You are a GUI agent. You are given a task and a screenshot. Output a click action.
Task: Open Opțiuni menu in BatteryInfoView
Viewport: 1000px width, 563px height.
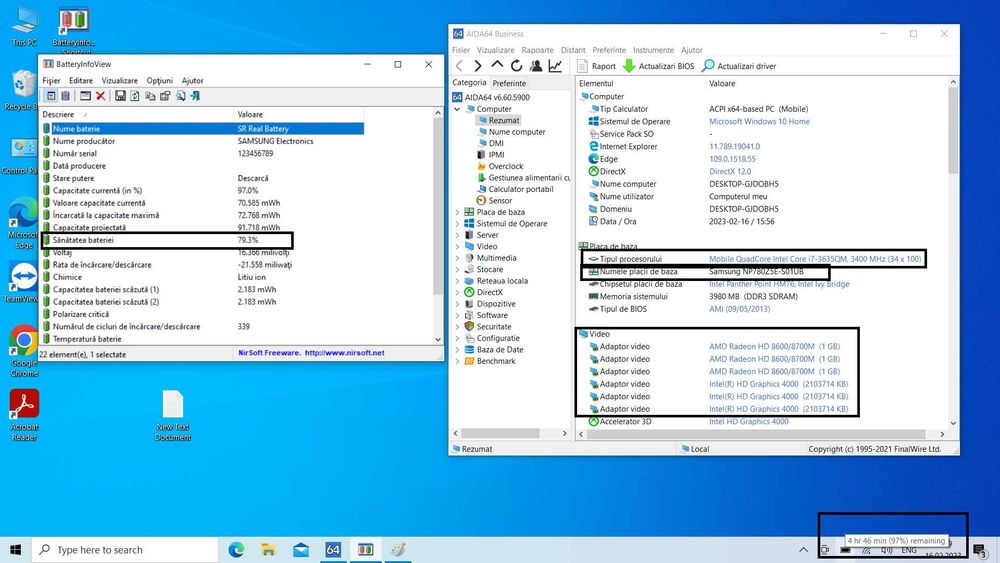click(159, 80)
